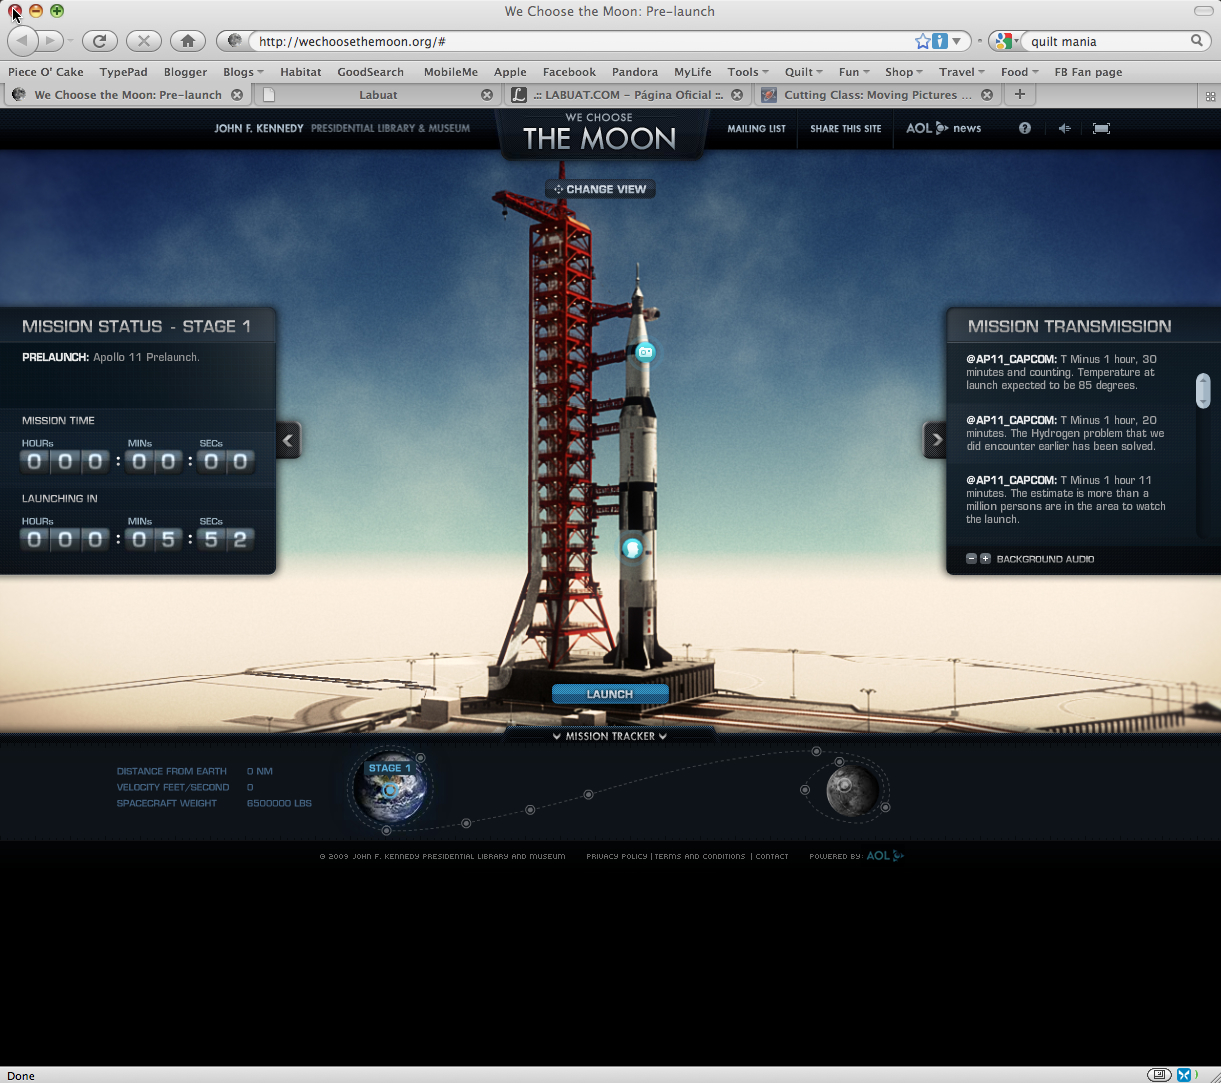Decrease background audio with the minus button
Viewport: 1221px width, 1083px height.
tap(971, 559)
